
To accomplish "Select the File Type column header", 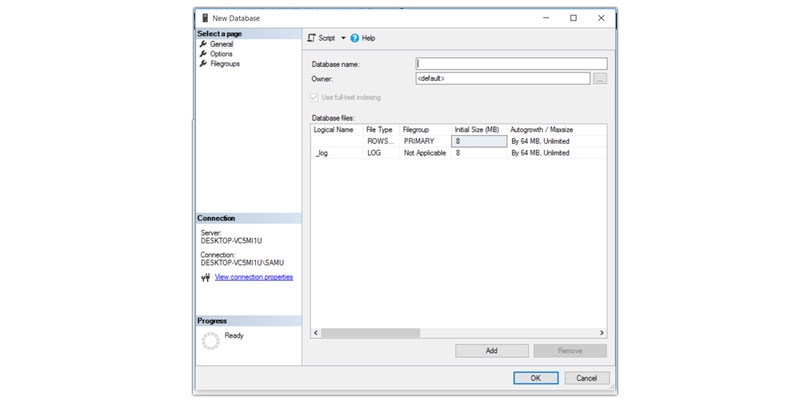I will tap(381, 130).
